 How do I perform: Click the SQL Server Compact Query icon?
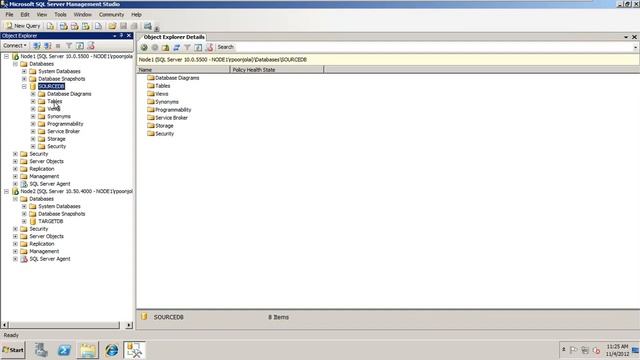coord(98,26)
